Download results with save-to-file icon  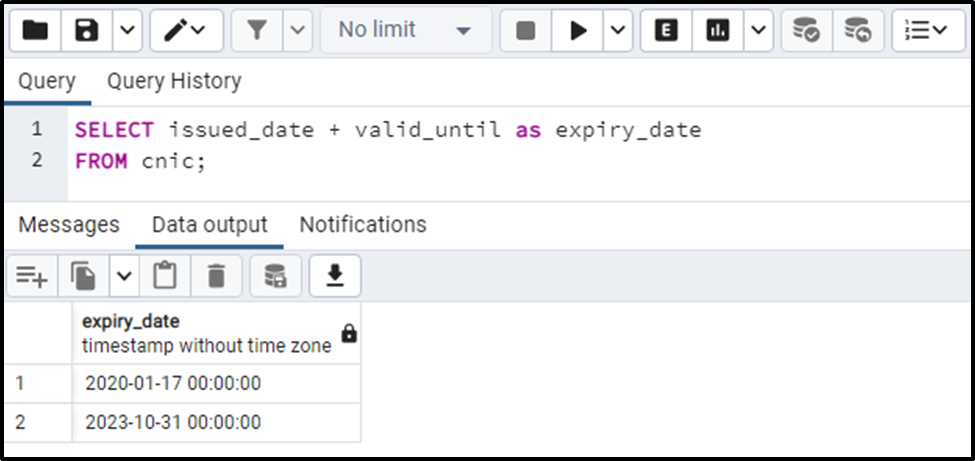[x=335, y=275]
